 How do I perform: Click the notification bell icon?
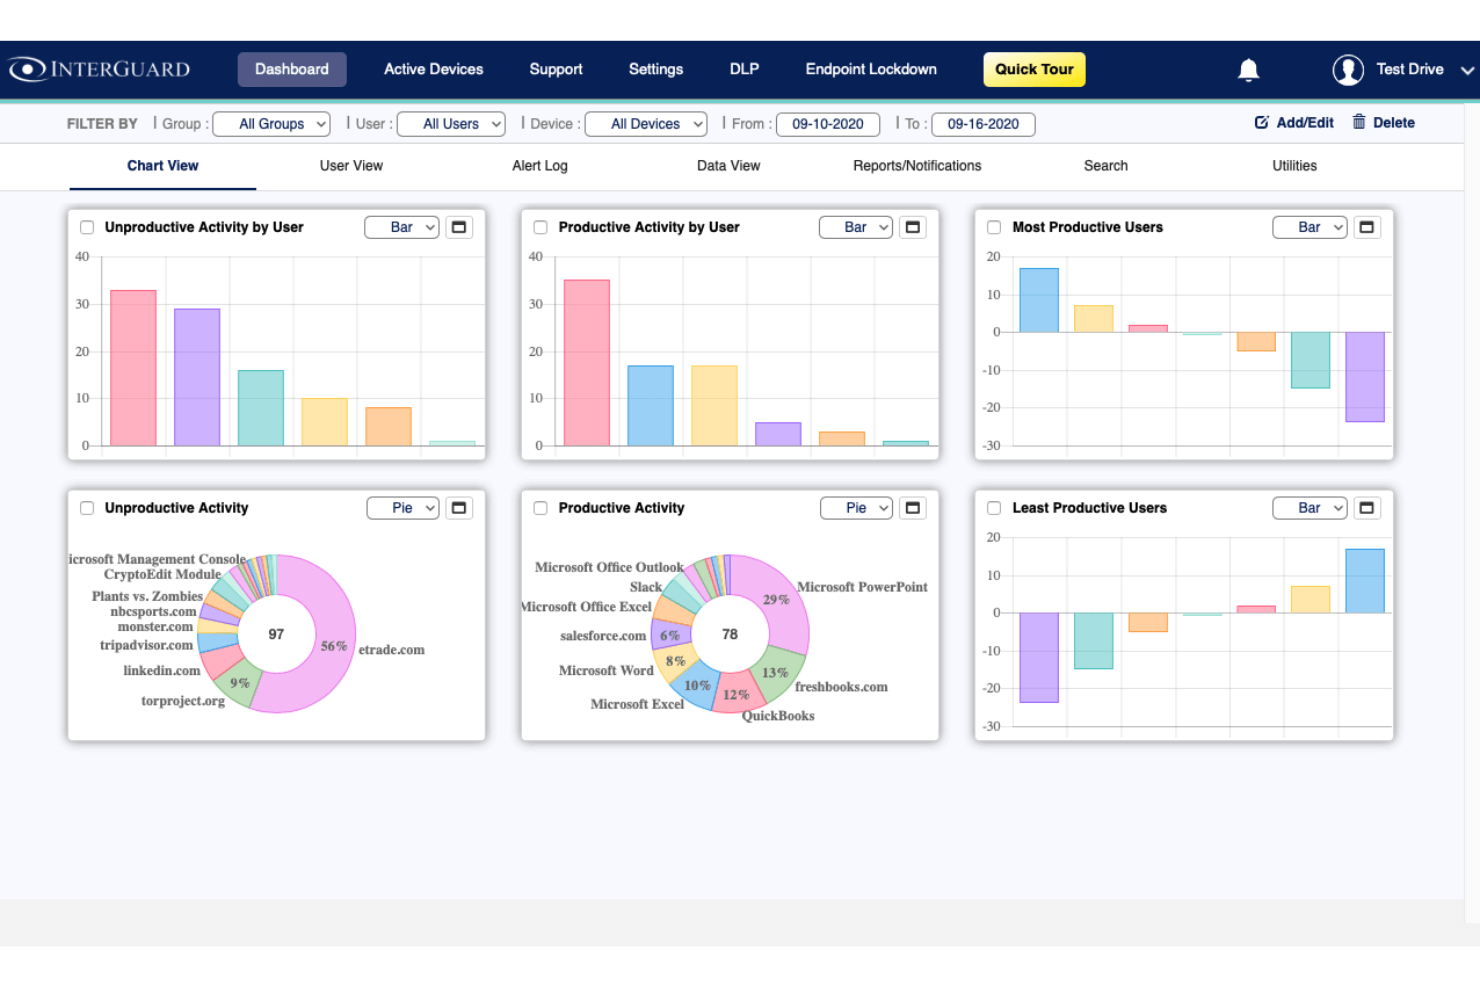(1248, 70)
